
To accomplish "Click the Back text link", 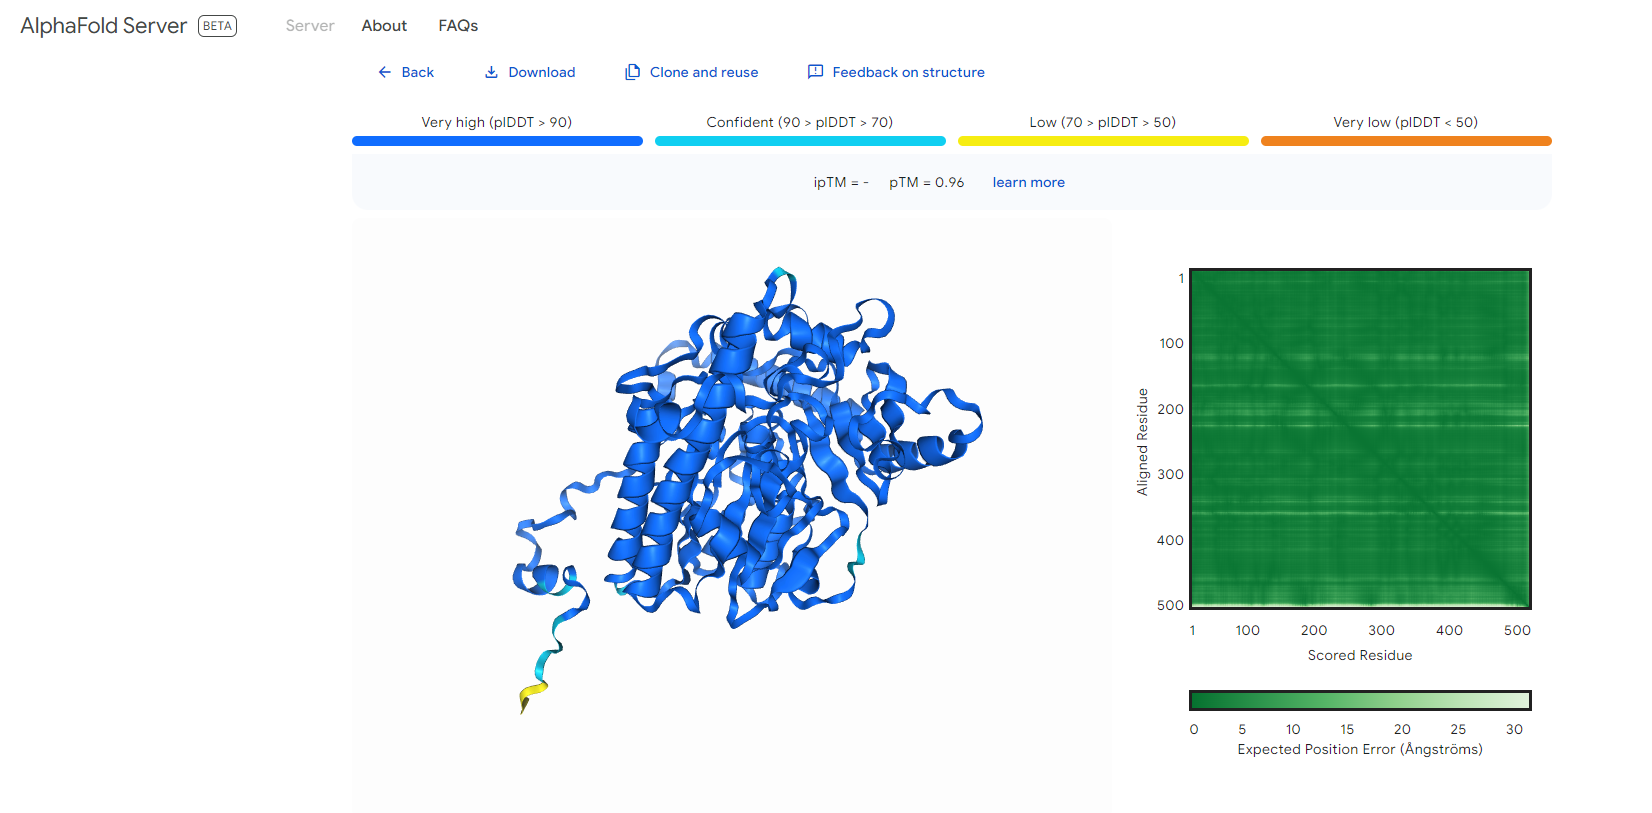I will point(417,72).
